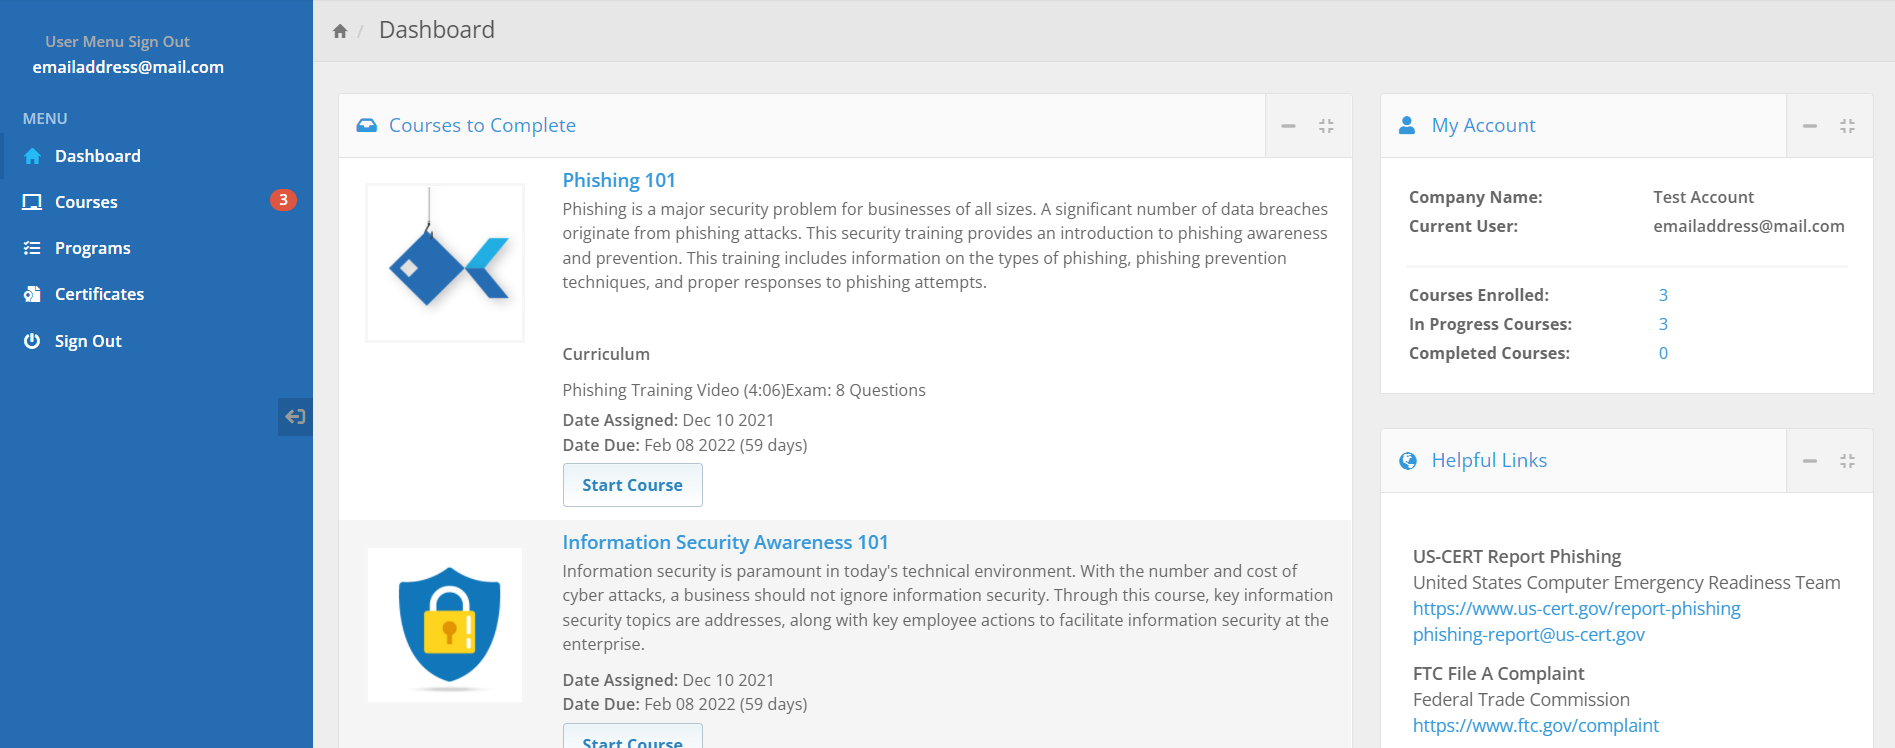Click the home breadcrumb icon
The height and width of the screenshot is (748, 1895).
(340, 31)
